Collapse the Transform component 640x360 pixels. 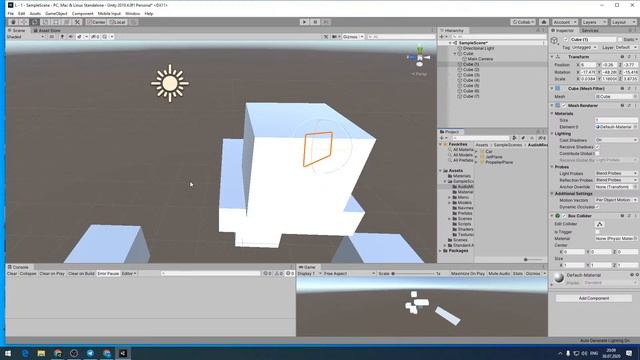552,57
